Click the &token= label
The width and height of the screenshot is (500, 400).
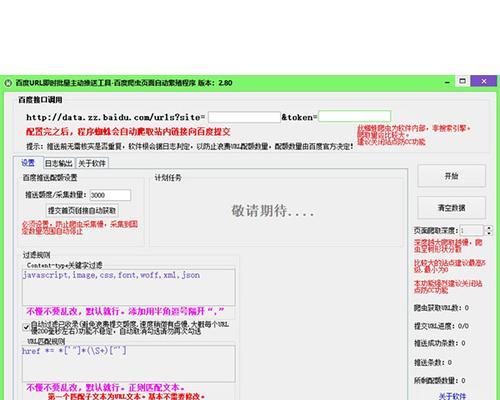(x=299, y=117)
